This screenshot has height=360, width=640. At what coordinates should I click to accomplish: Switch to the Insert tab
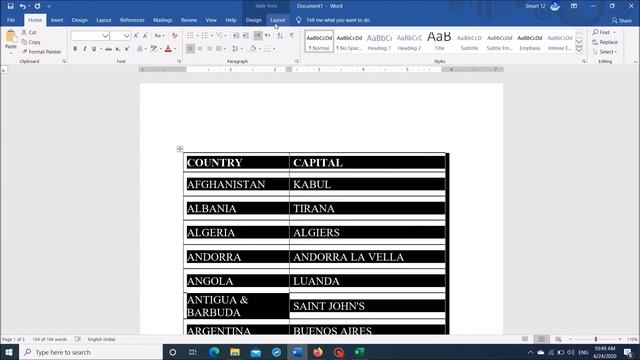pyautogui.click(x=57, y=20)
